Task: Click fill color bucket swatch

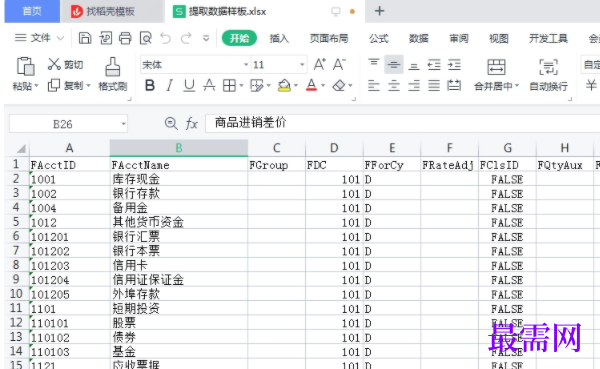Action: tap(284, 85)
